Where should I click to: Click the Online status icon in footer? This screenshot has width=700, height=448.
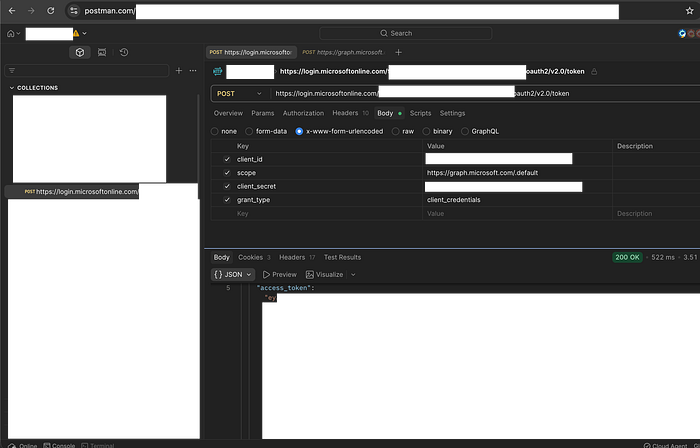coord(12,445)
